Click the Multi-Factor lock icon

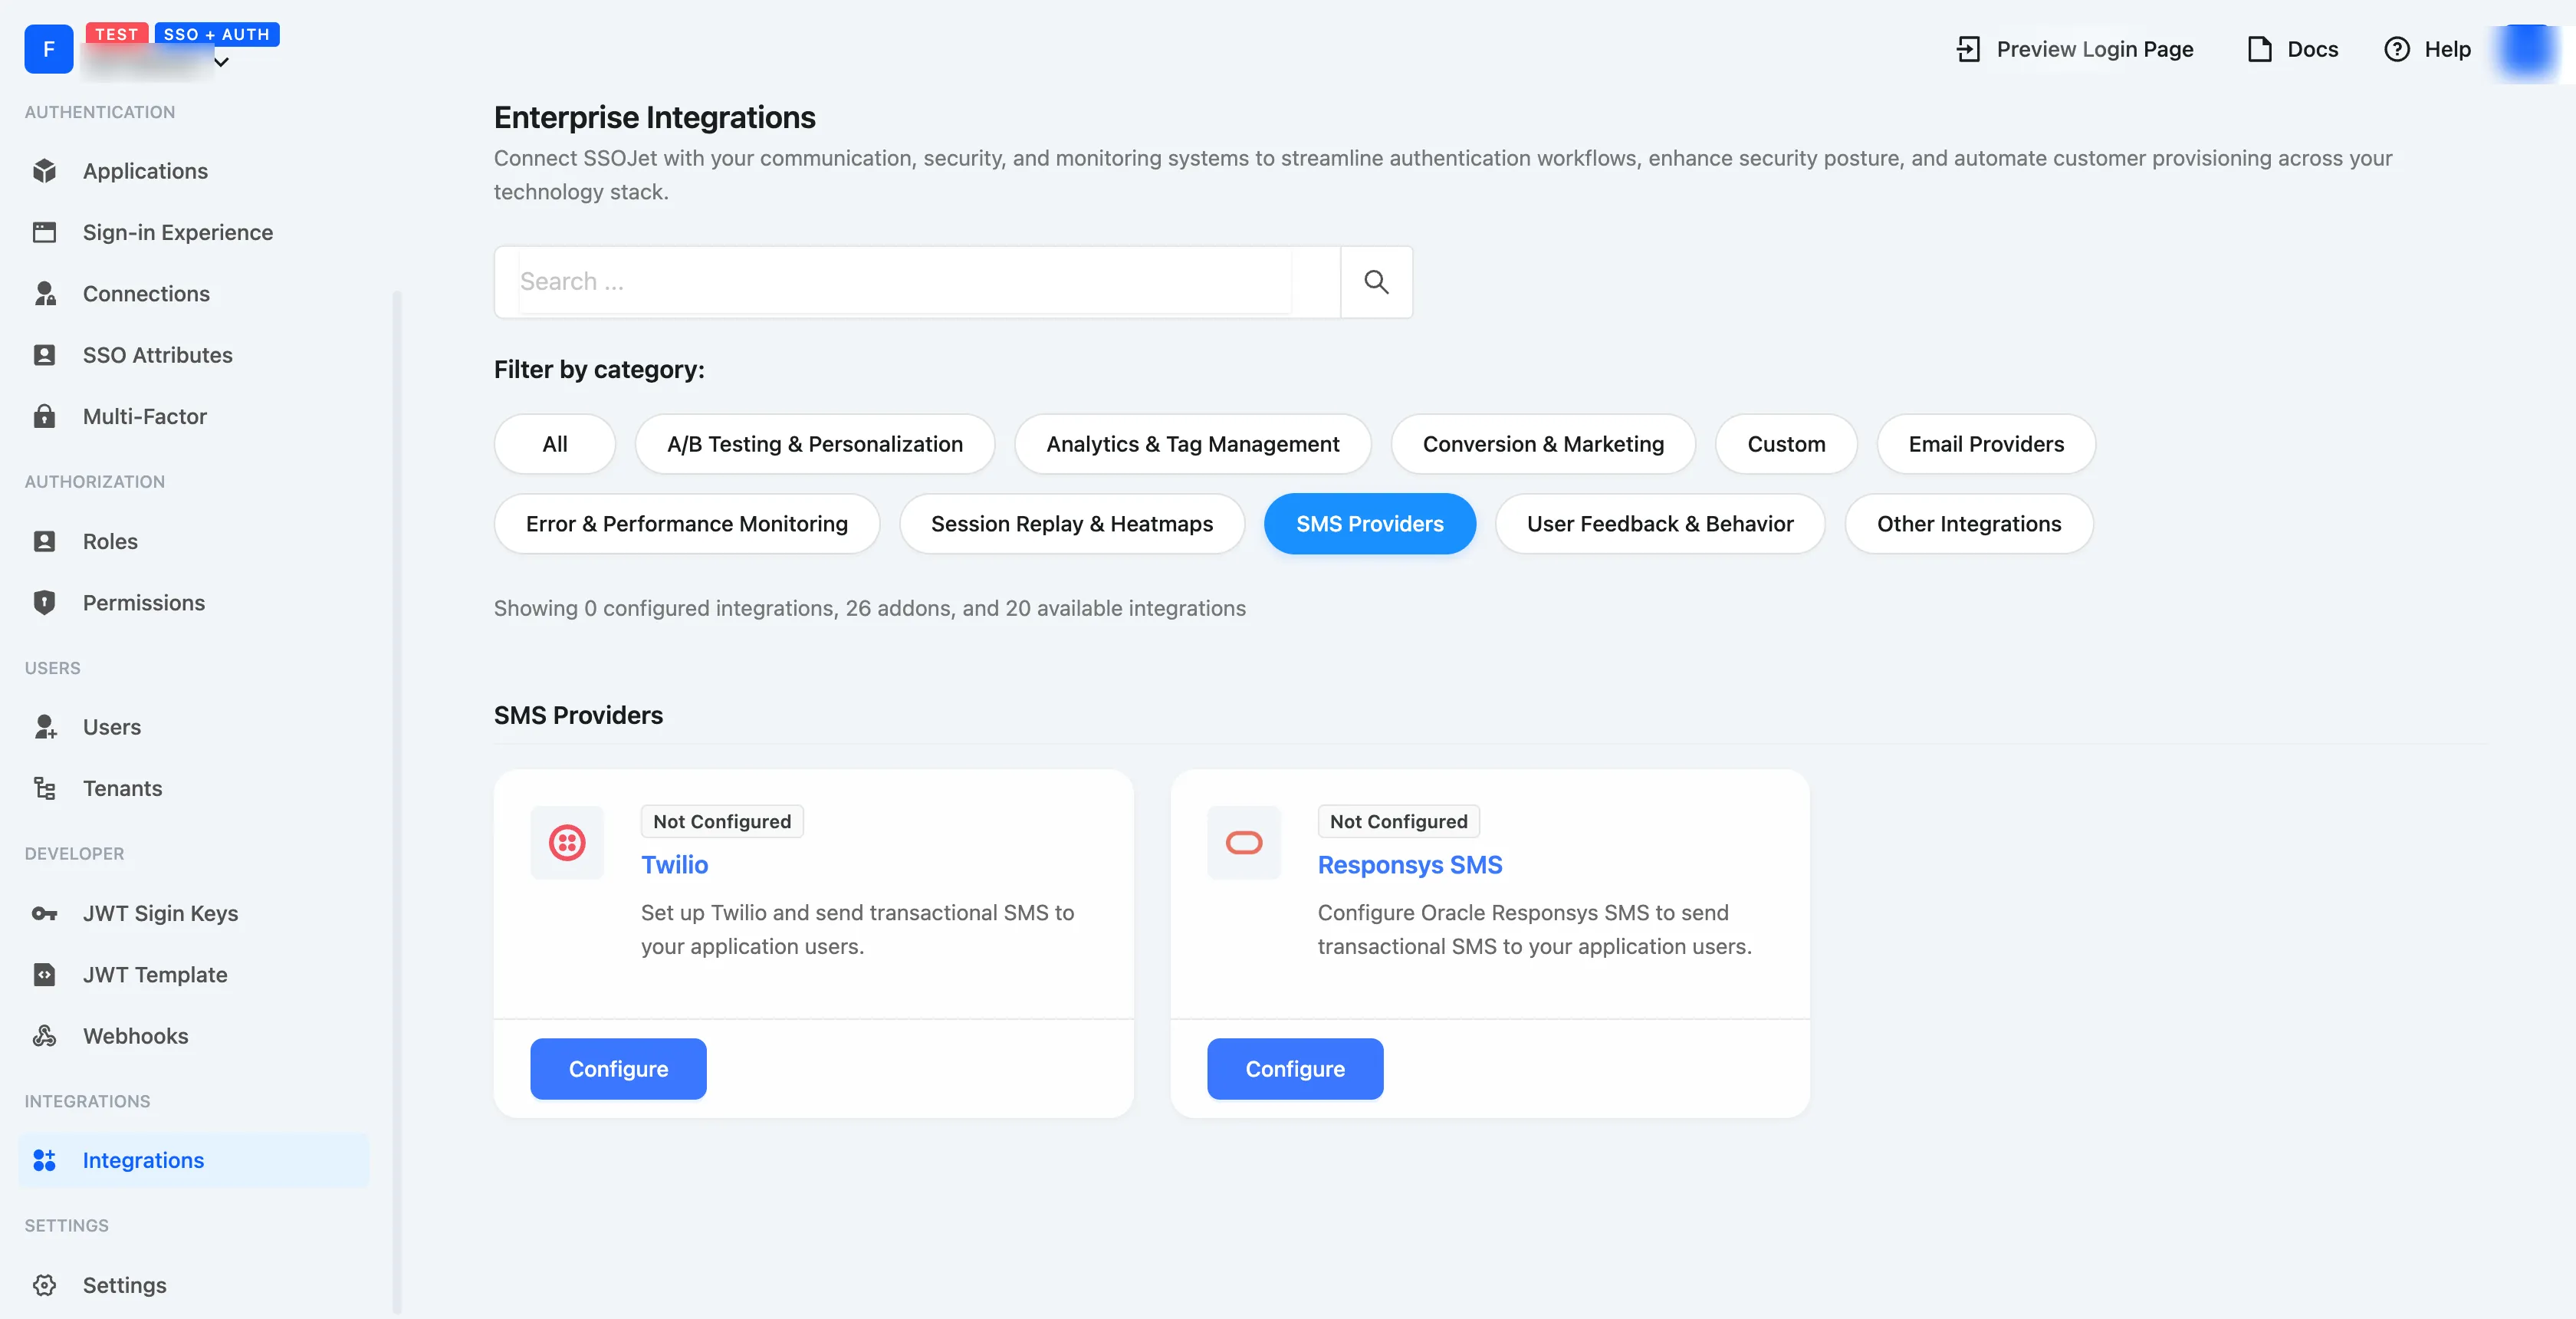[x=45, y=416]
